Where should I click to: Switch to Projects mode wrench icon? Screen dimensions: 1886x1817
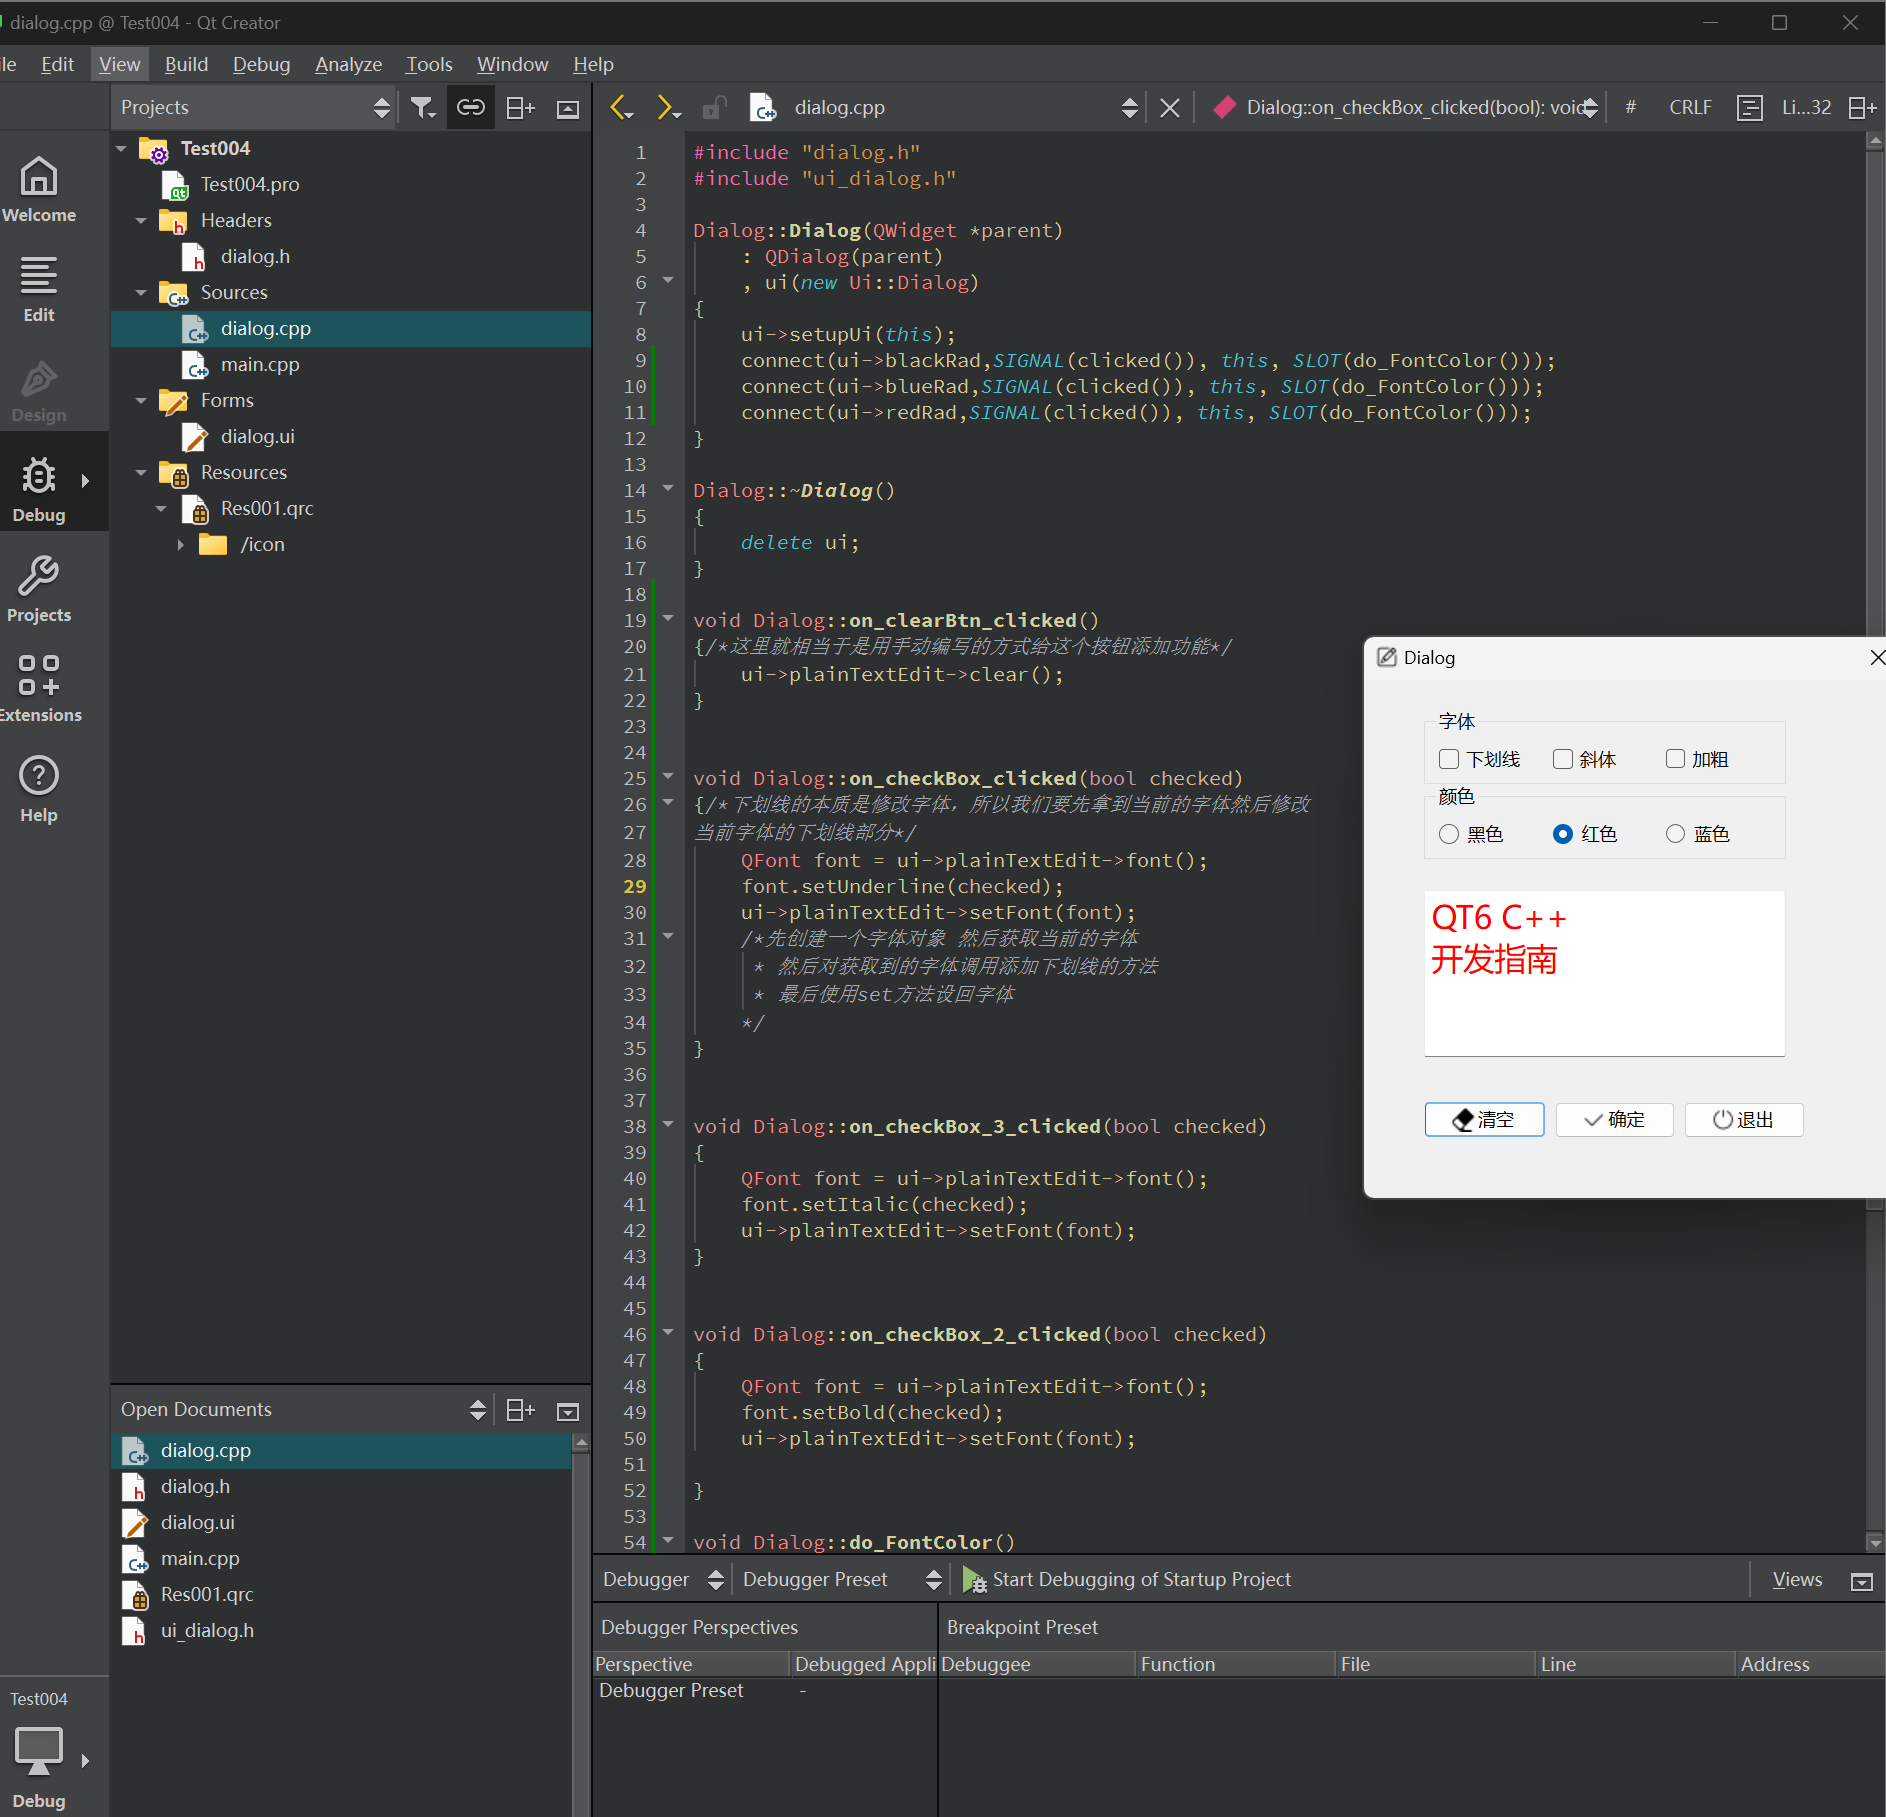(x=39, y=590)
